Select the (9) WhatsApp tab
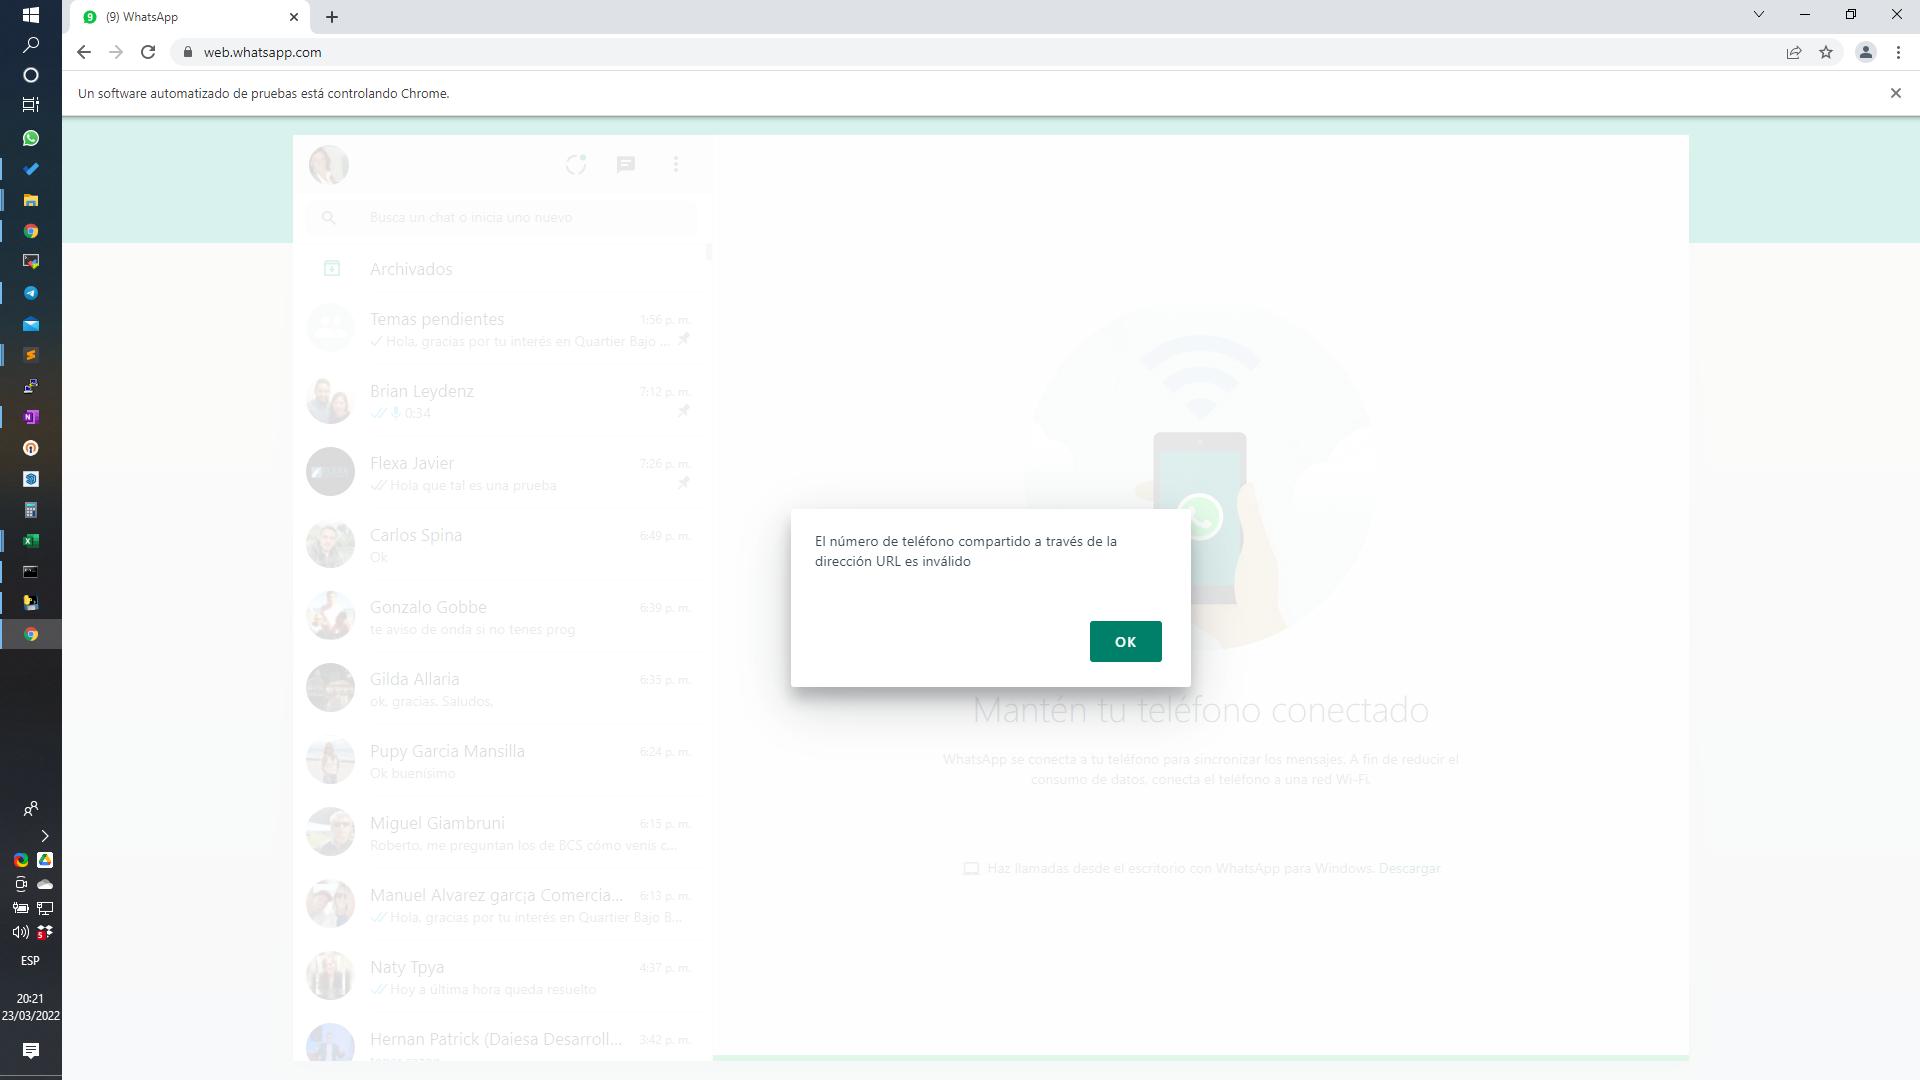 point(190,17)
